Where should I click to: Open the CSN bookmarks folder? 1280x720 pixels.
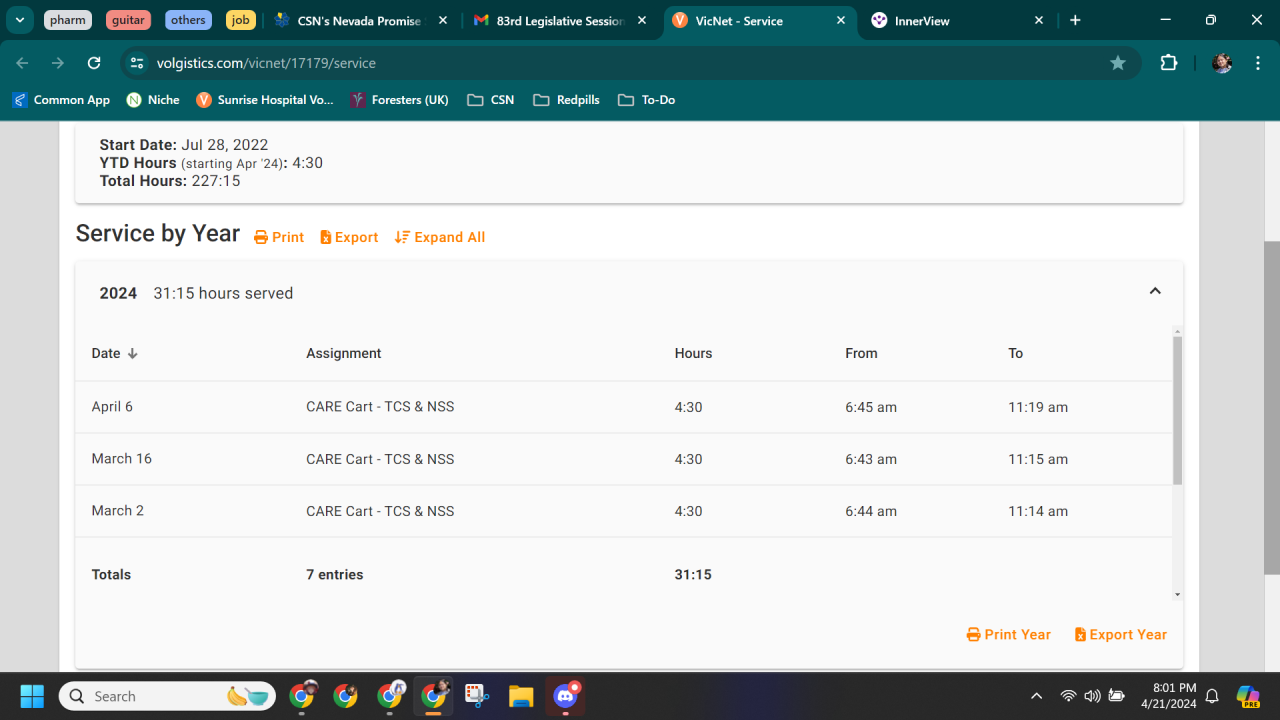[491, 100]
